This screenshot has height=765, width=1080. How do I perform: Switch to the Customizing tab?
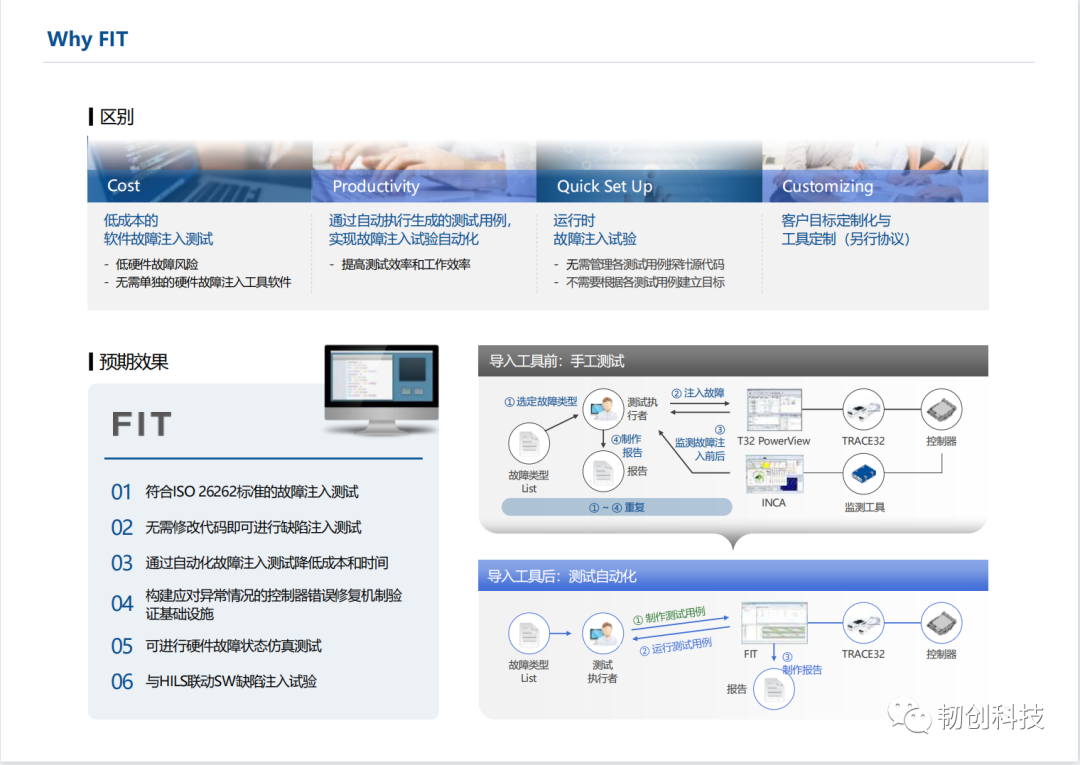[828, 186]
